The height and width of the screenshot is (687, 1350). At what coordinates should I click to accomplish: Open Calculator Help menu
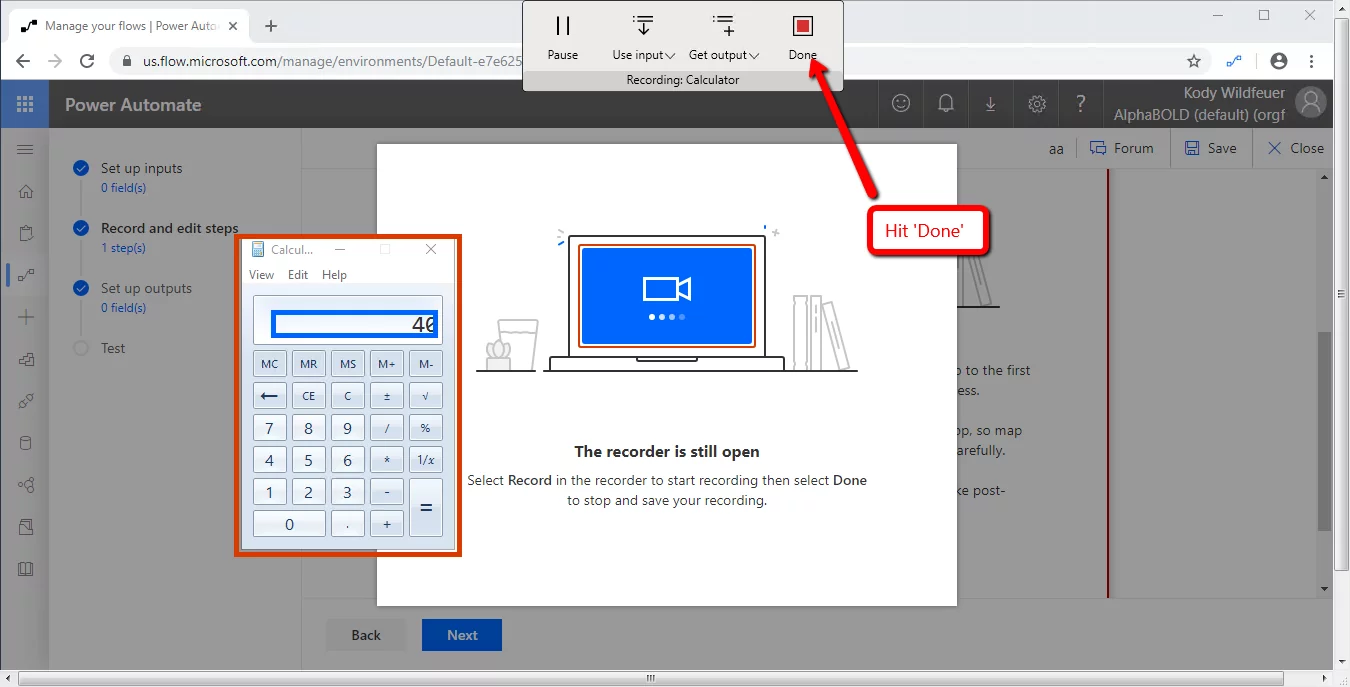(x=334, y=275)
